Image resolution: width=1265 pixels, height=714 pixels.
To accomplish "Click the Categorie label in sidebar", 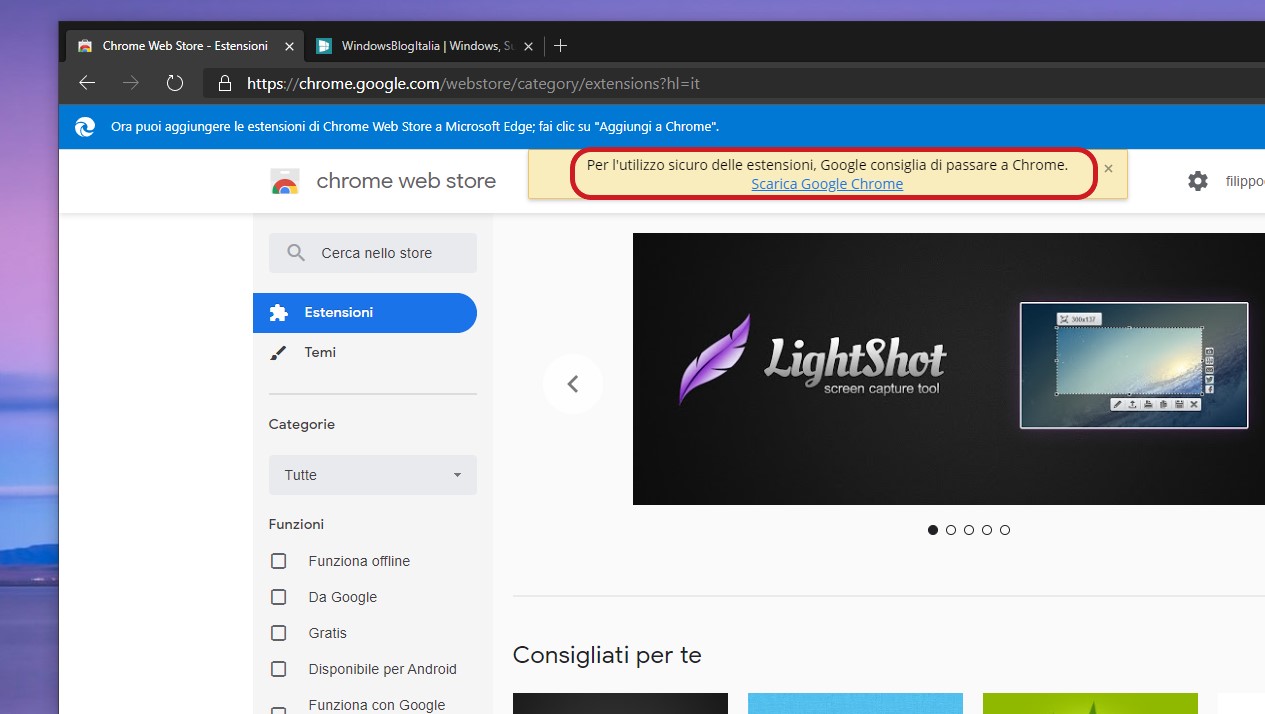I will (302, 424).
